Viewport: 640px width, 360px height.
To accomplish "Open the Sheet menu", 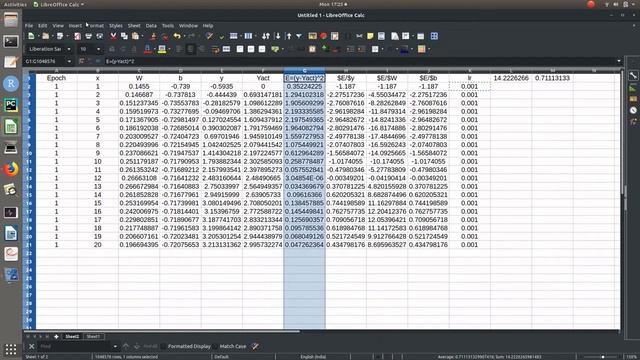I will (x=134, y=26).
